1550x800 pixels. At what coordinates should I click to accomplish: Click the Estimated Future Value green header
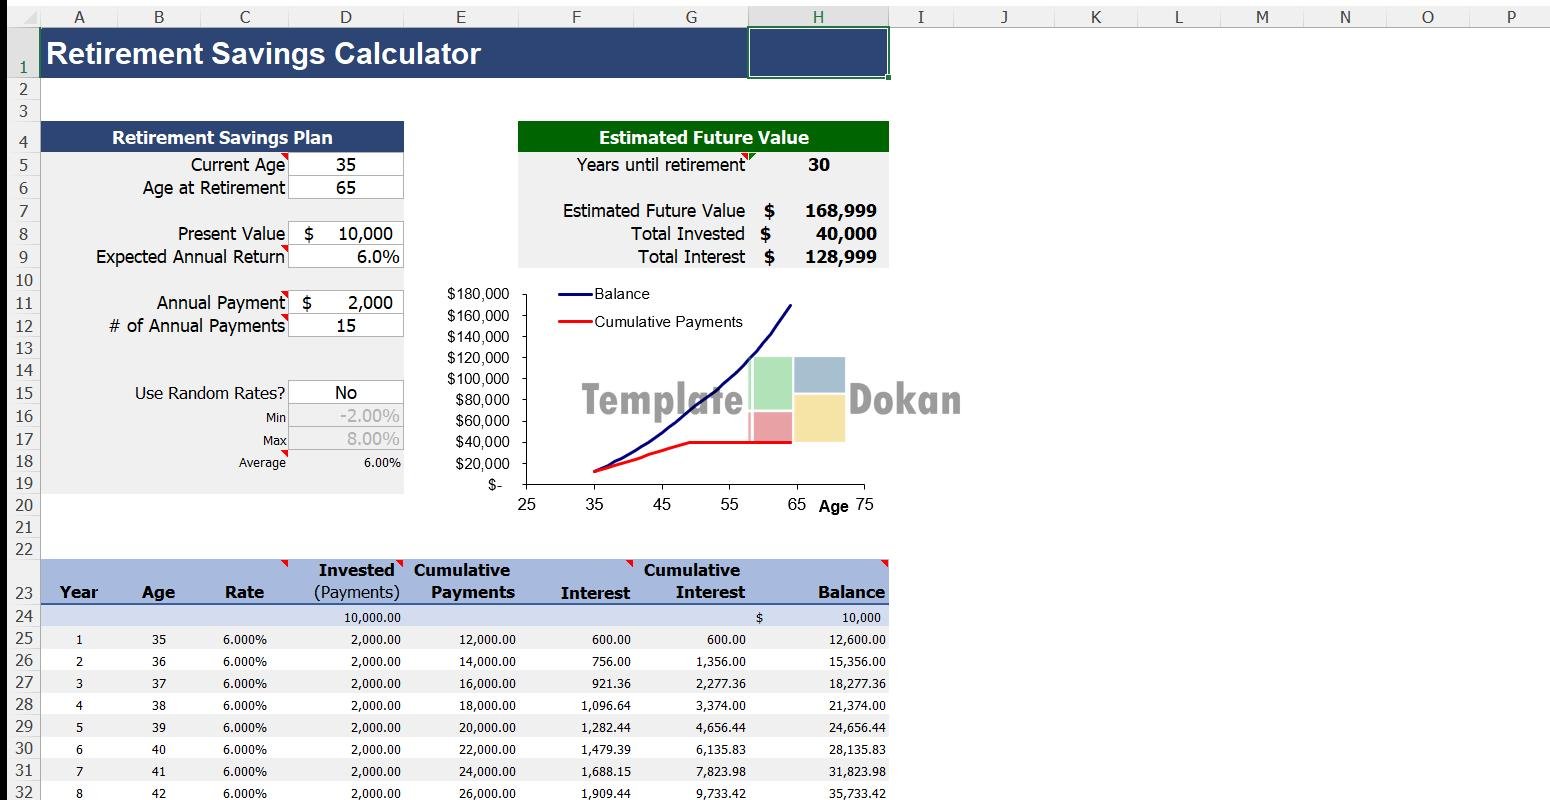click(x=703, y=138)
